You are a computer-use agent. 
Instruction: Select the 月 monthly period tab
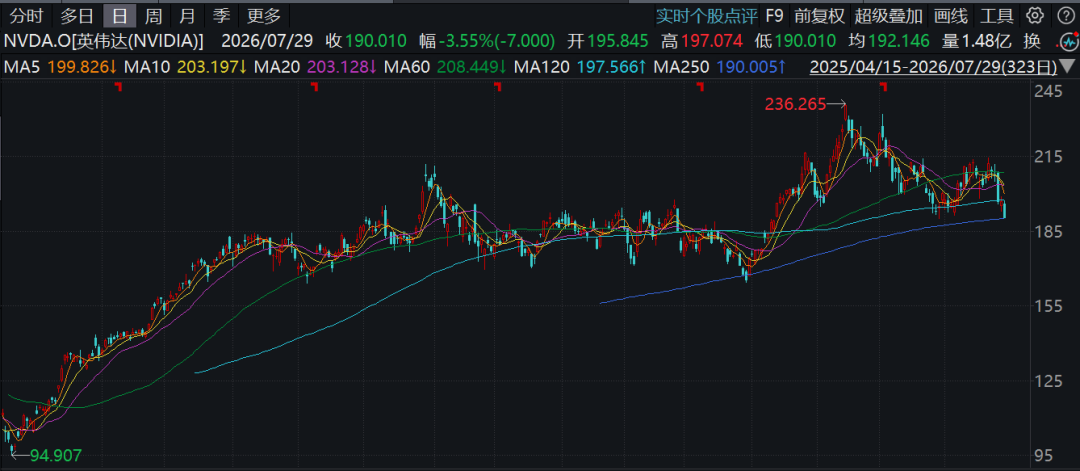[x=187, y=15]
